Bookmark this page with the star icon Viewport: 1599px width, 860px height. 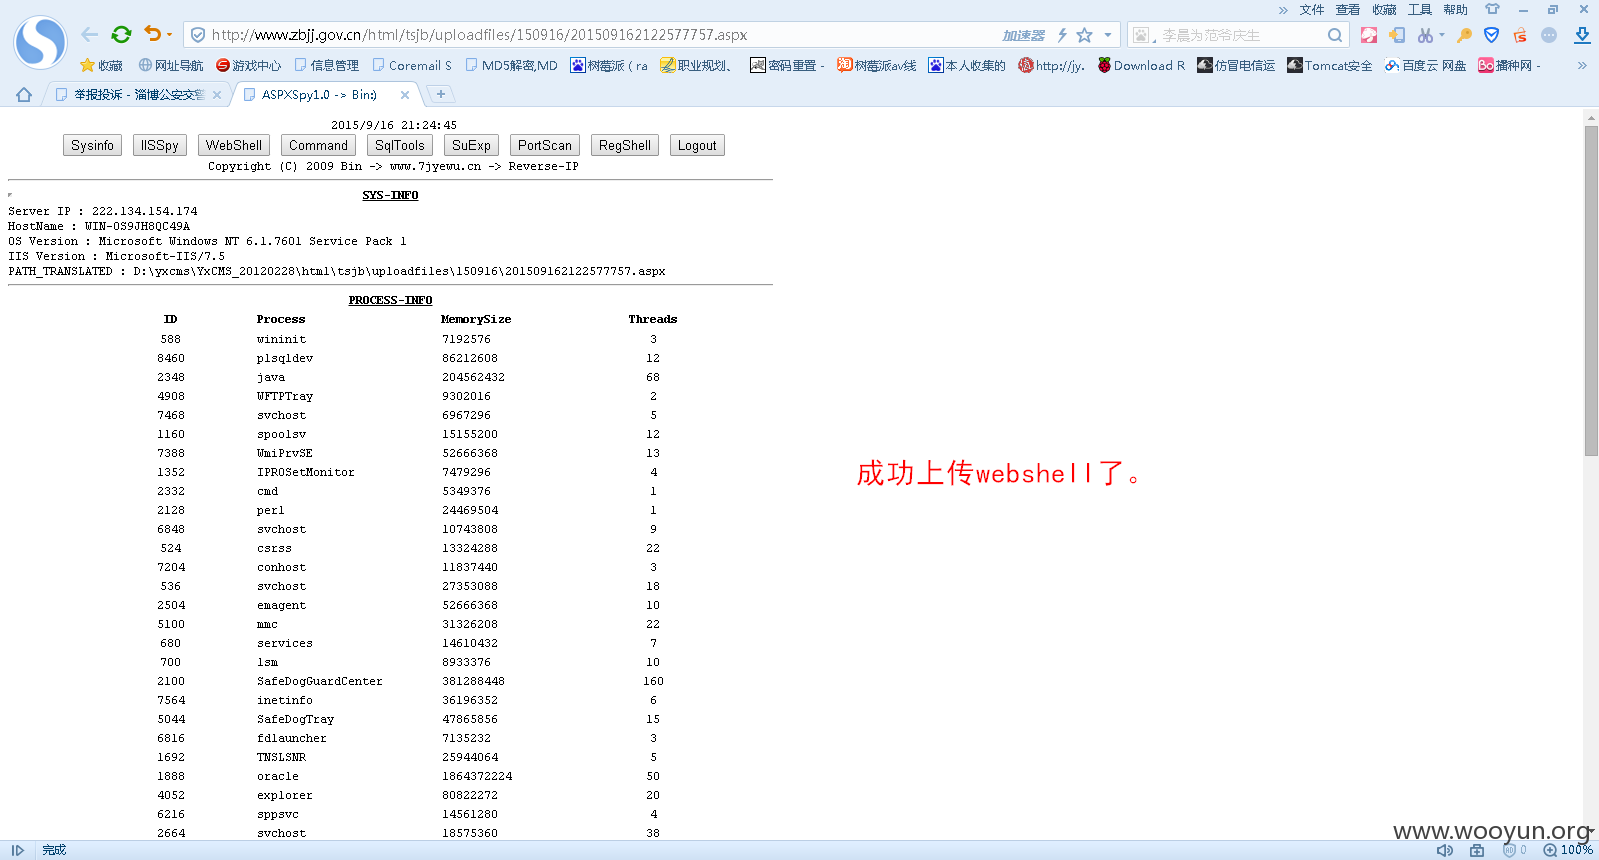[1085, 35]
